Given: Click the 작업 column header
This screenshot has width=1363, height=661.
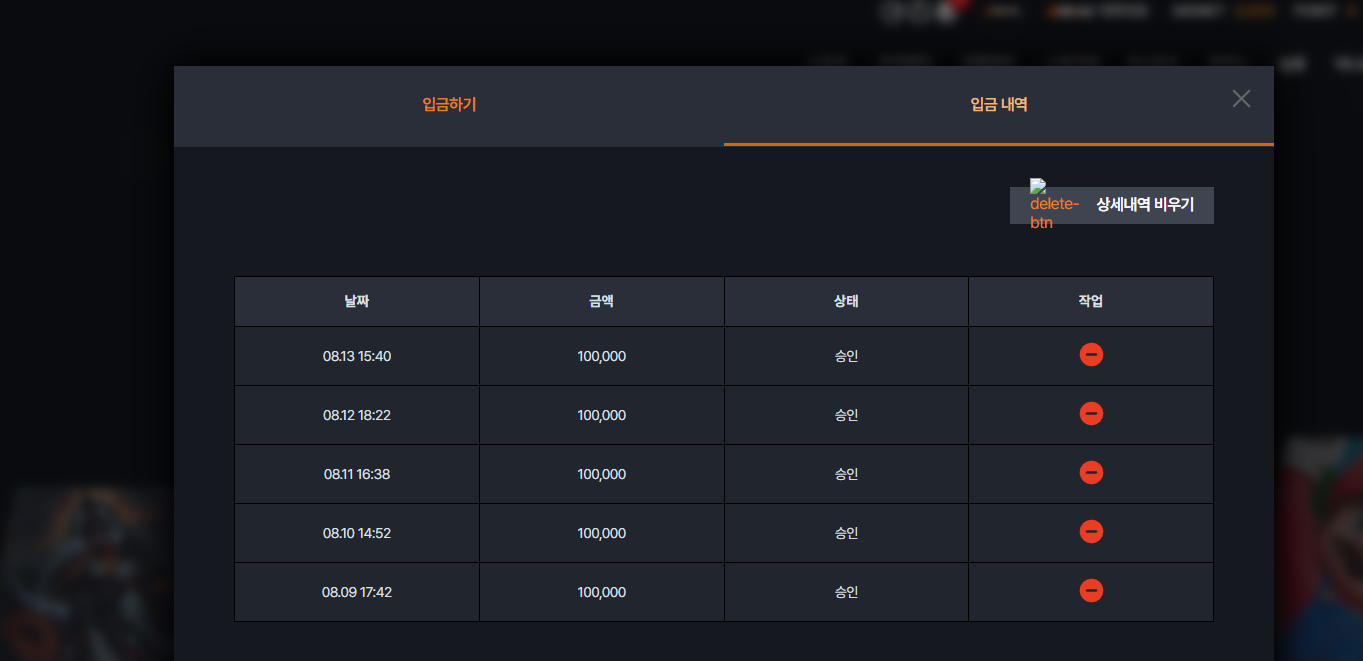Looking at the screenshot, I should 1091,301.
